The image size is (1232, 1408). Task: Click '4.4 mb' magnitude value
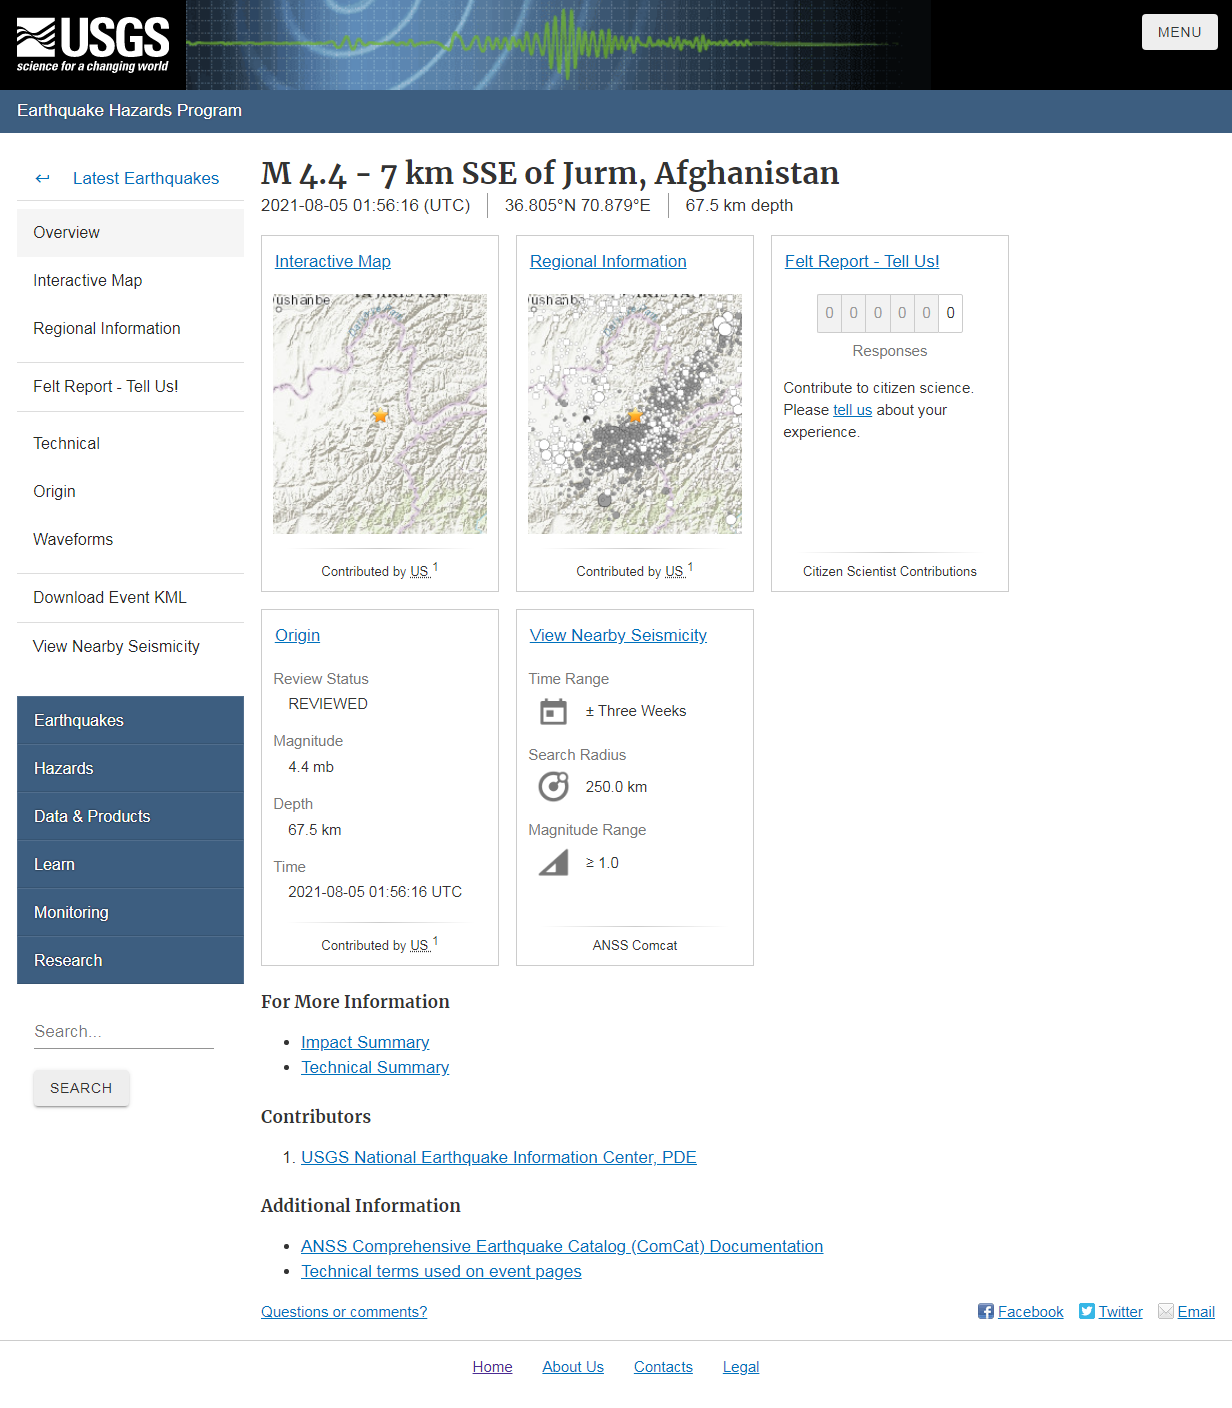click(x=311, y=767)
